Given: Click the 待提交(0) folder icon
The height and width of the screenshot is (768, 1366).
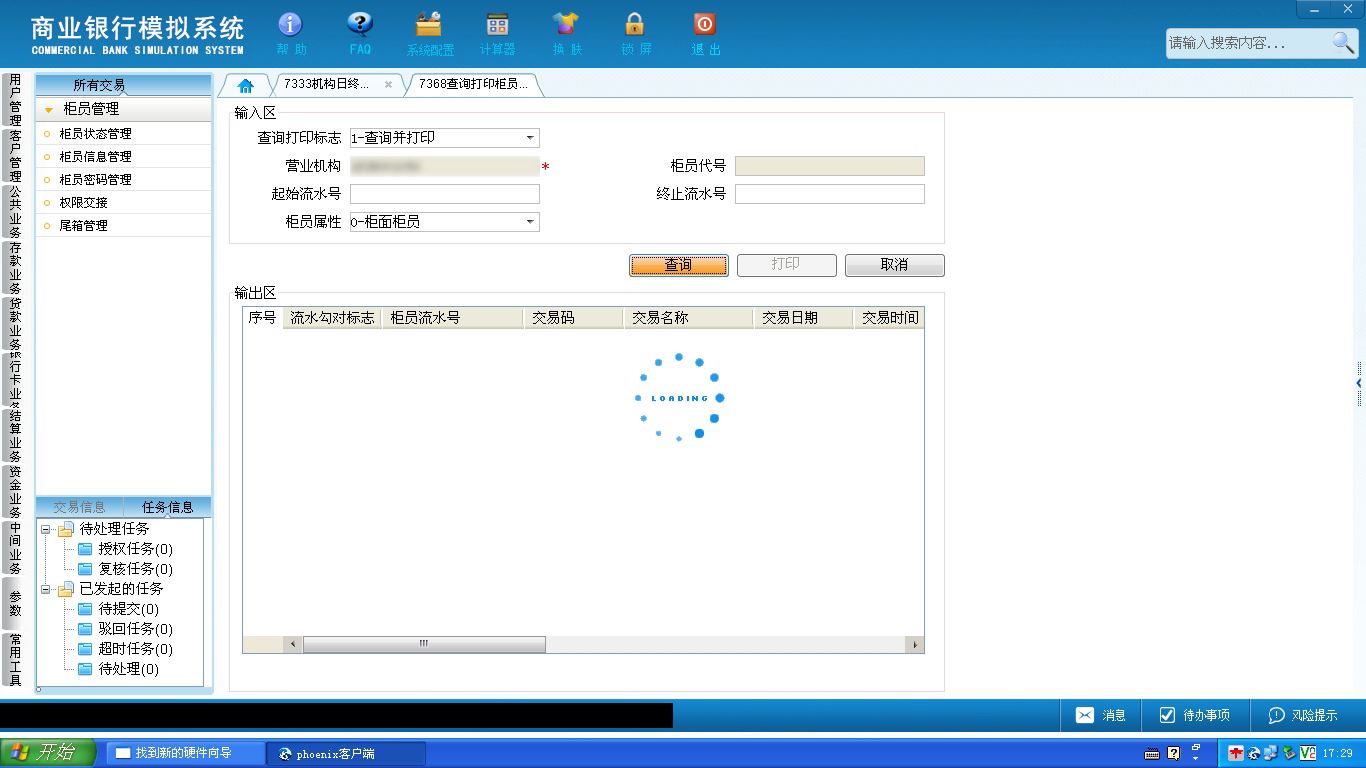Looking at the screenshot, I should pyautogui.click(x=85, y=609).
